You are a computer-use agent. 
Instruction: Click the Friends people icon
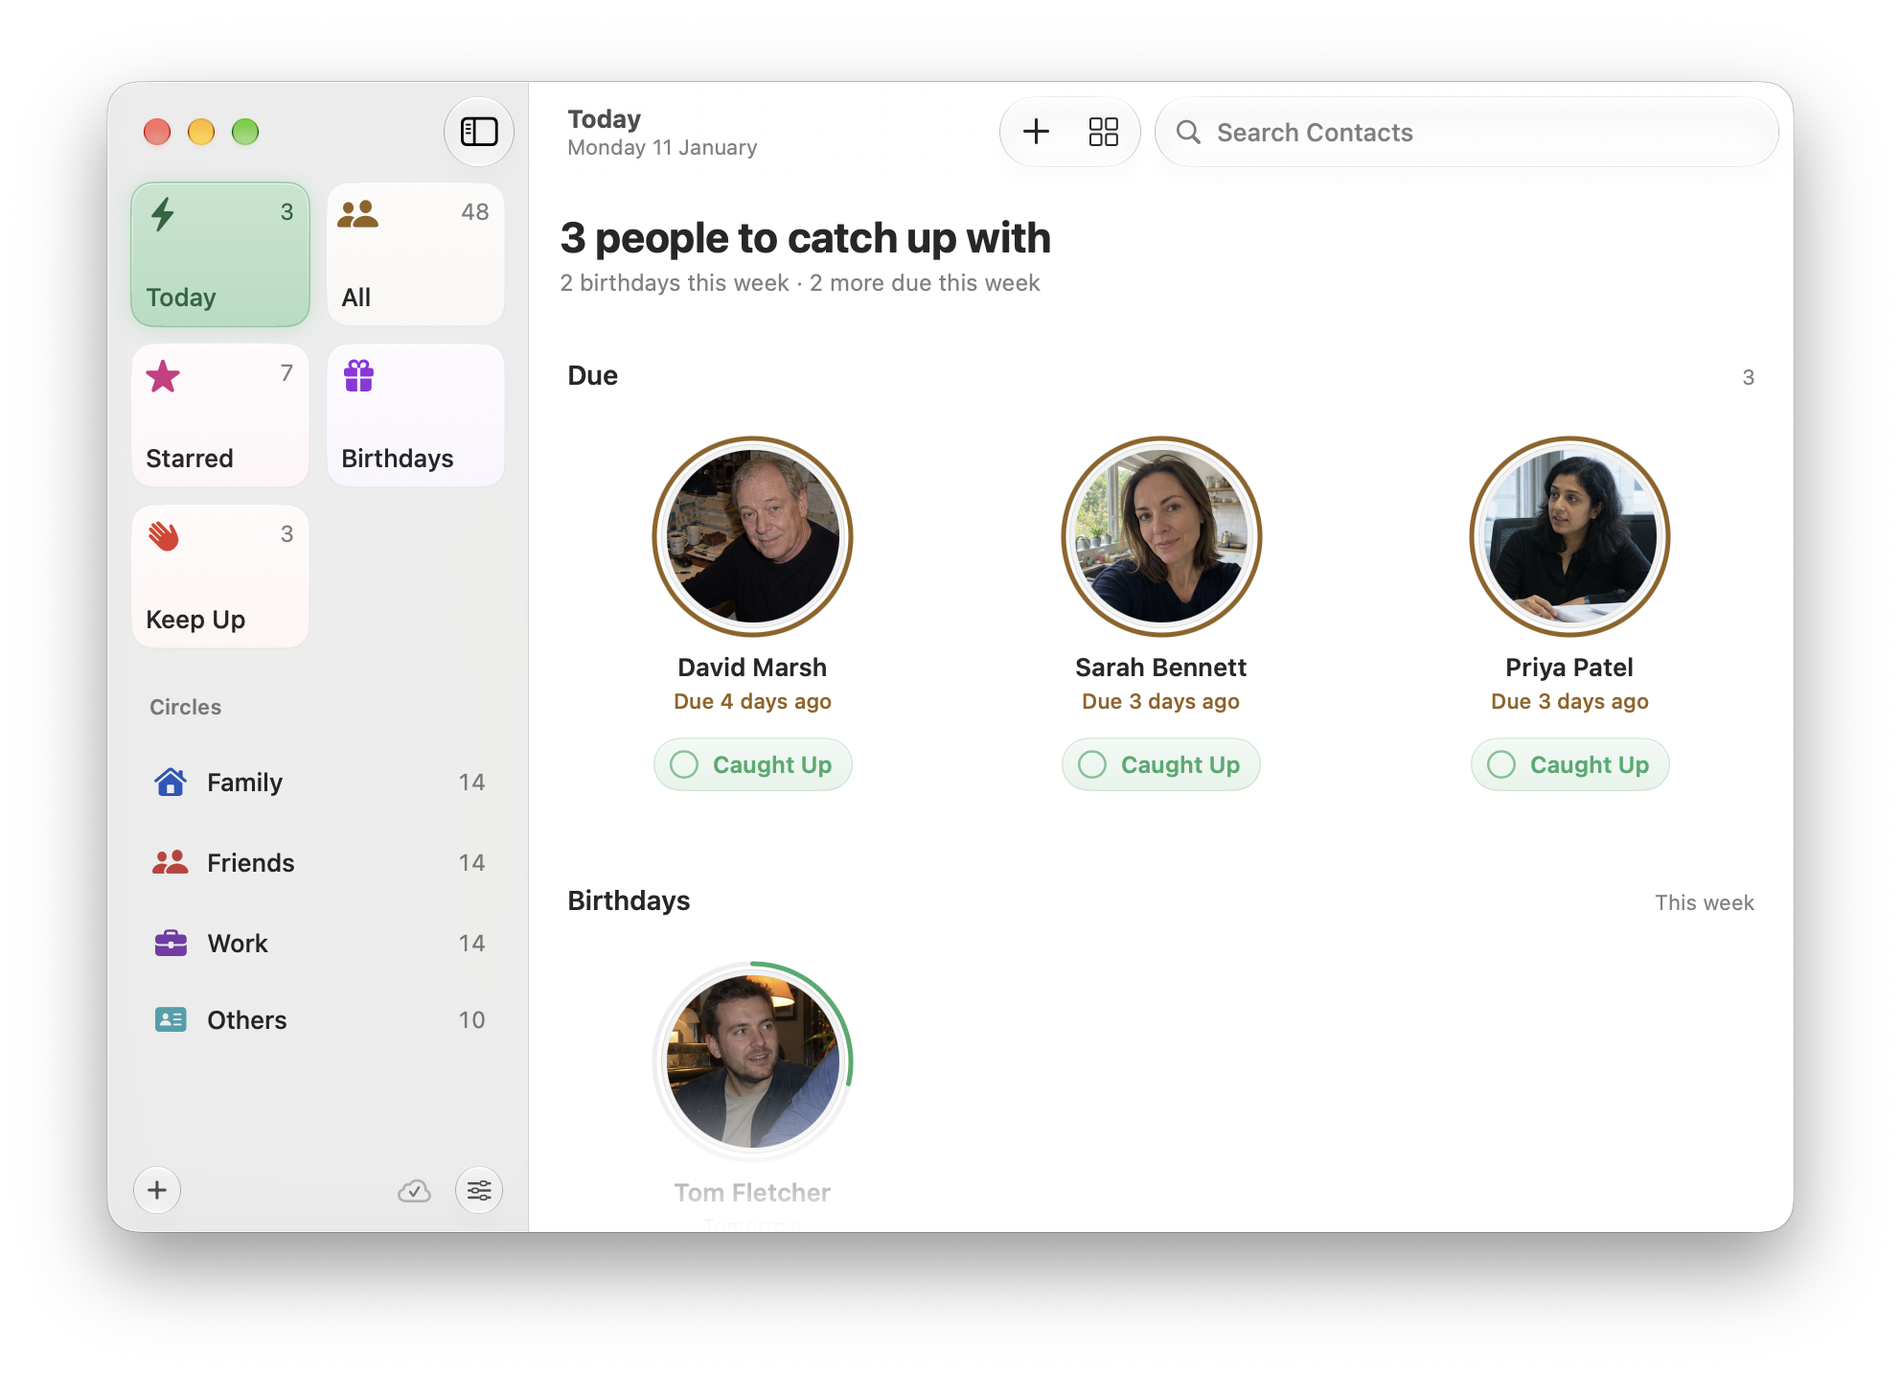tap(170, 862)
